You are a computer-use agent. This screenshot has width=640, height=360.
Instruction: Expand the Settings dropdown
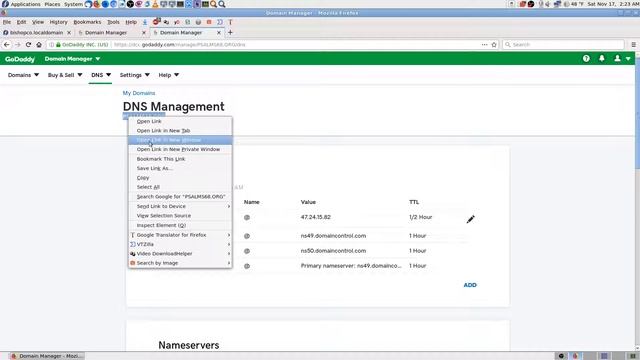click(135, 75)
